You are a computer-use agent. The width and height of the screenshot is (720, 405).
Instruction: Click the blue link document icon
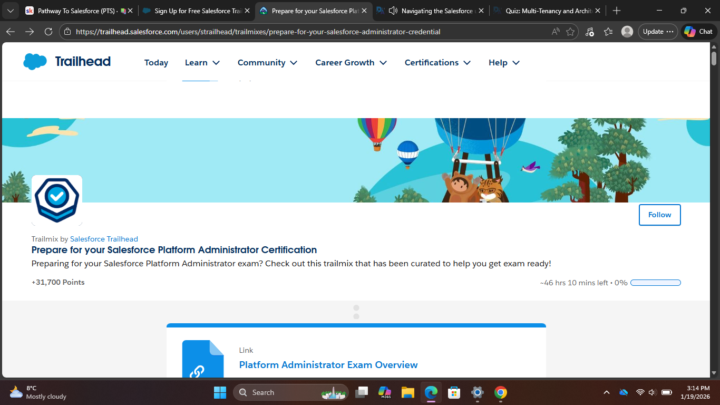(202, 359)
